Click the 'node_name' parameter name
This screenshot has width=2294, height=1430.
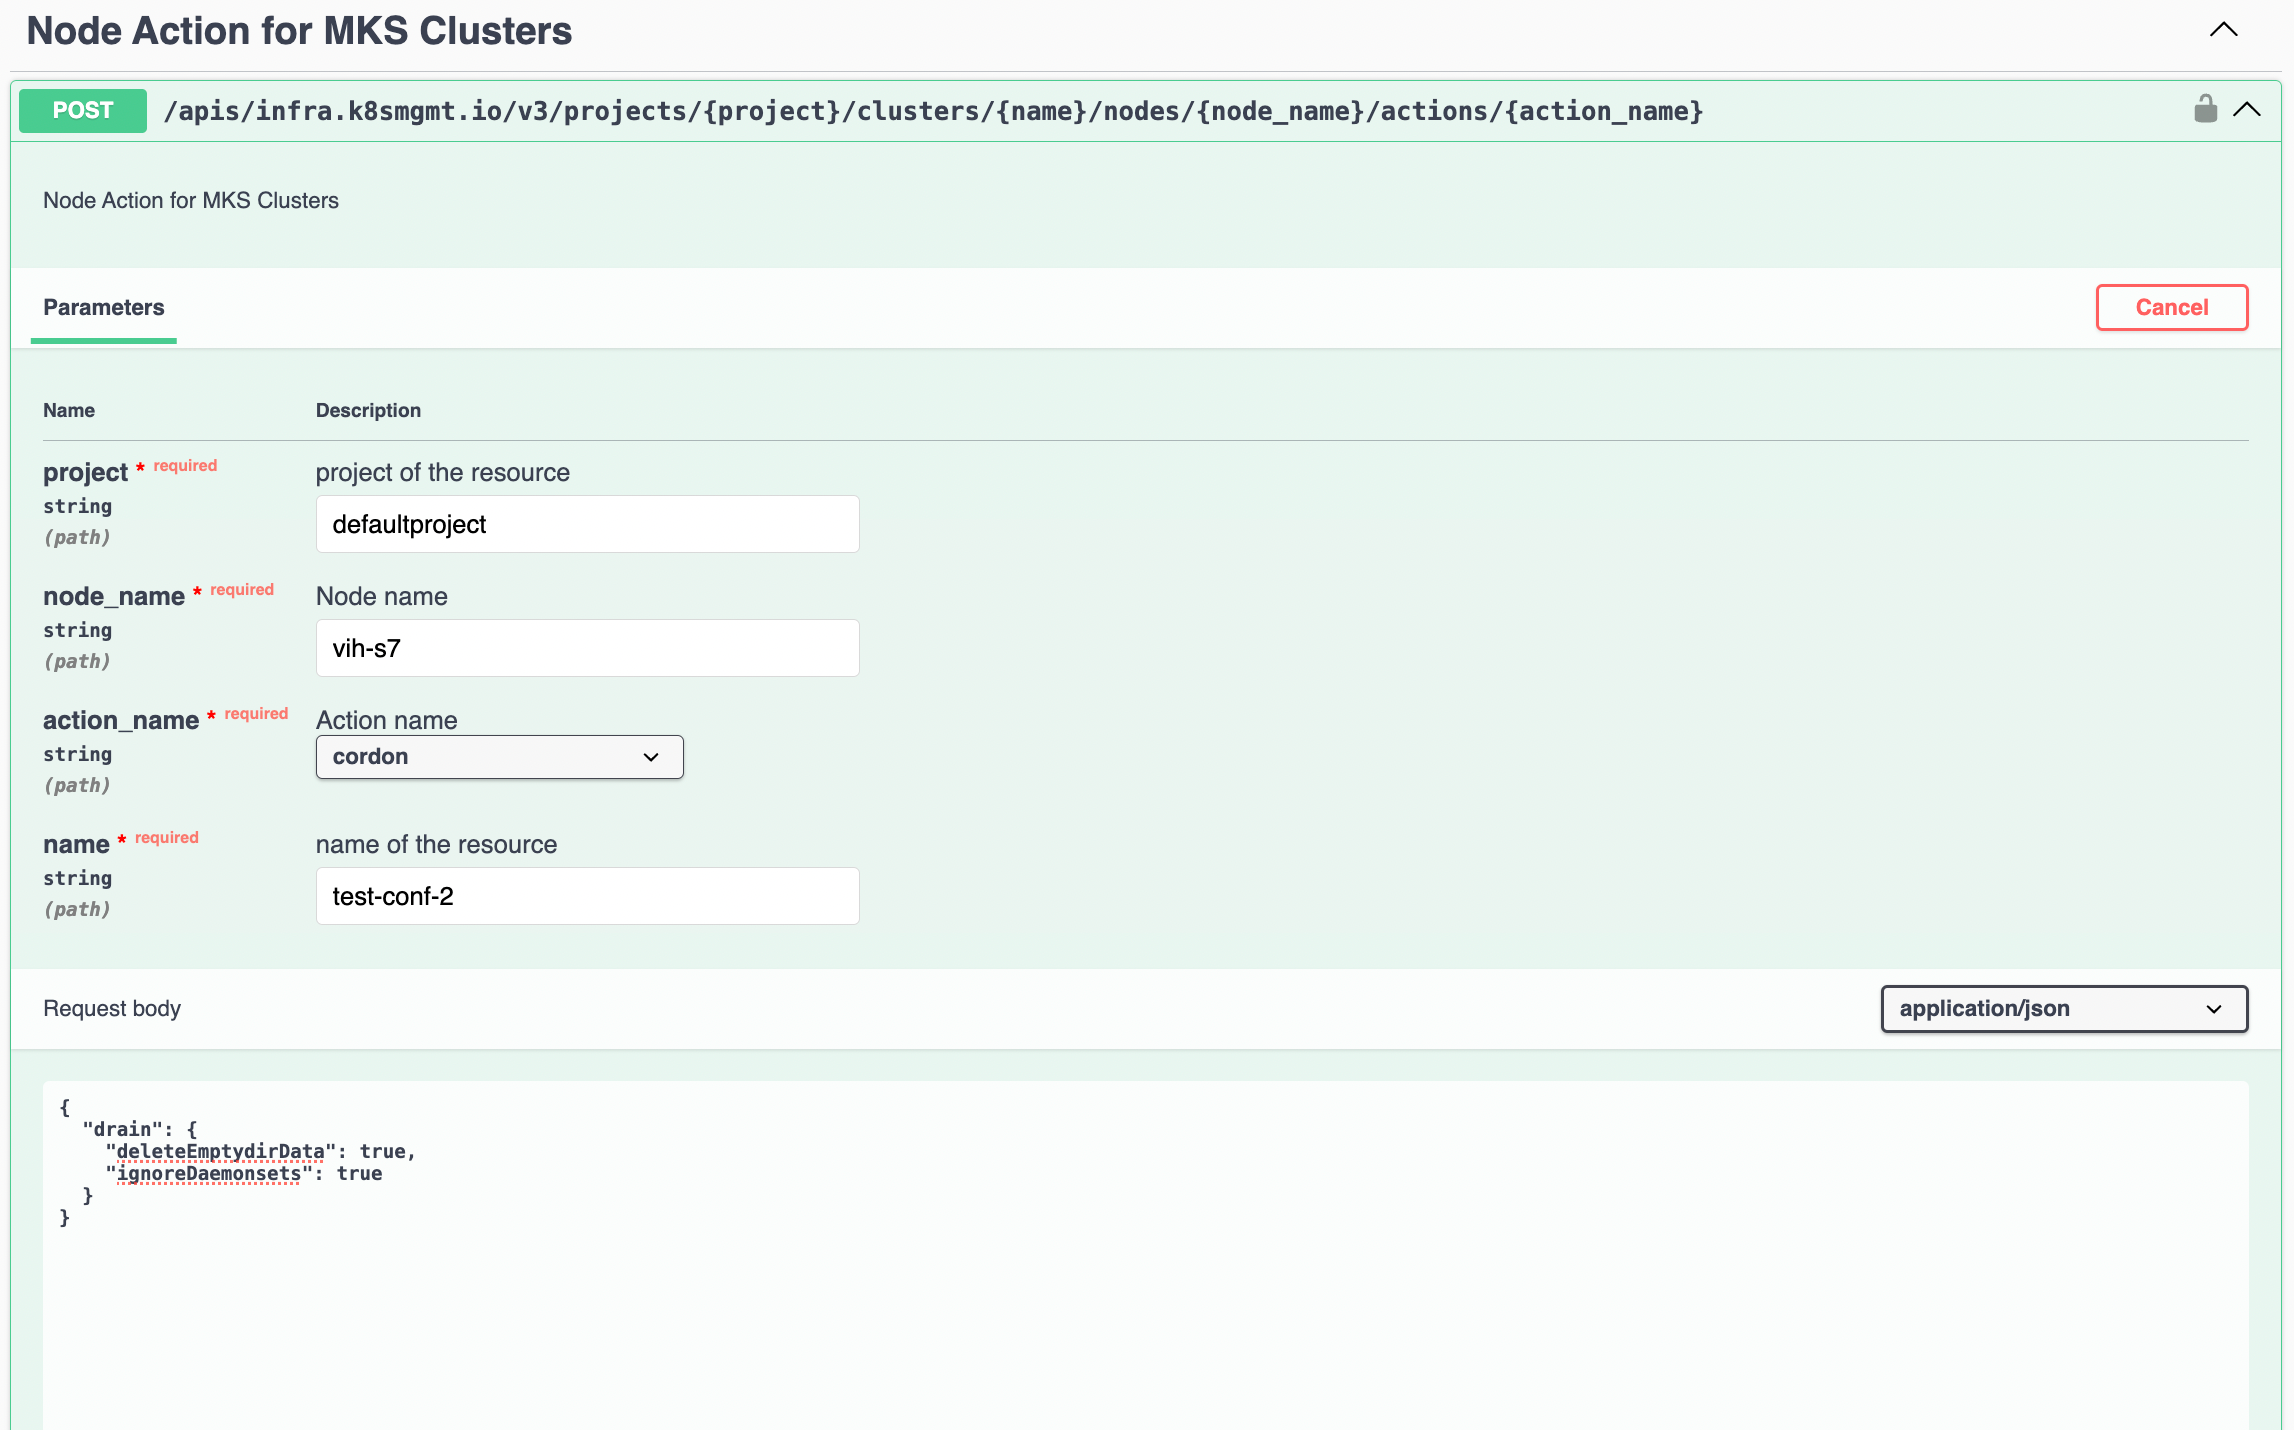click(114, 596)
